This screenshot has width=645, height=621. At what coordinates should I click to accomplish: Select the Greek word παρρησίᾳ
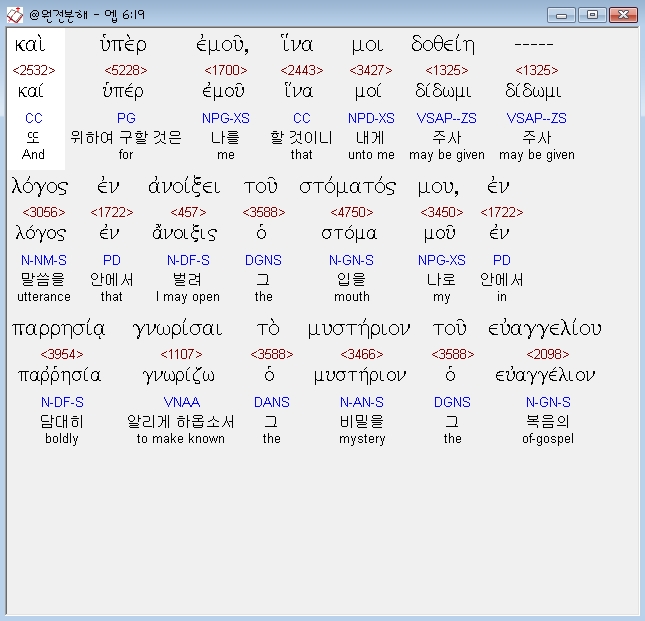[x=58, y=329]
